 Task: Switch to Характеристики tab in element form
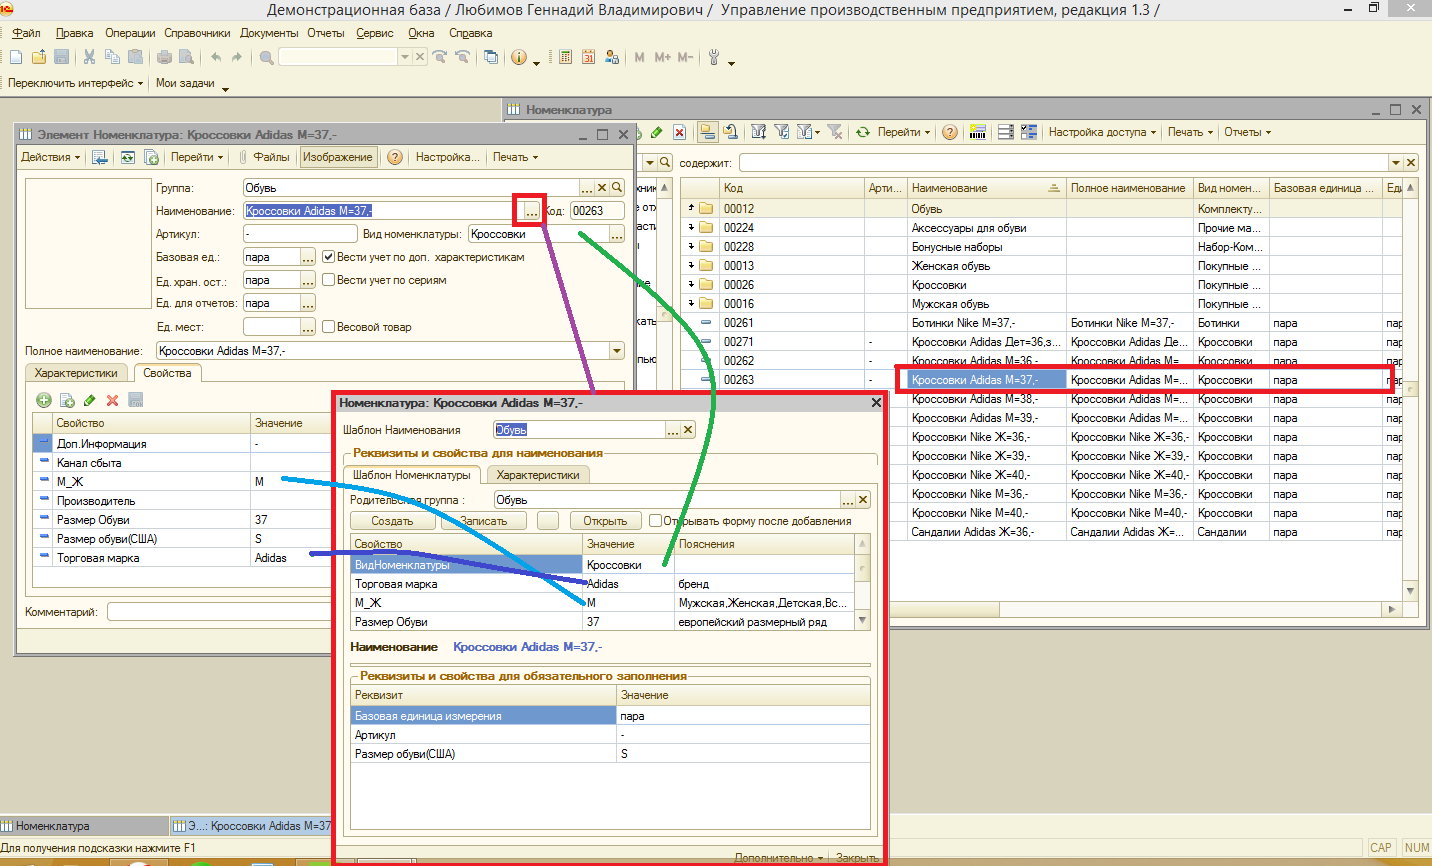76,373
